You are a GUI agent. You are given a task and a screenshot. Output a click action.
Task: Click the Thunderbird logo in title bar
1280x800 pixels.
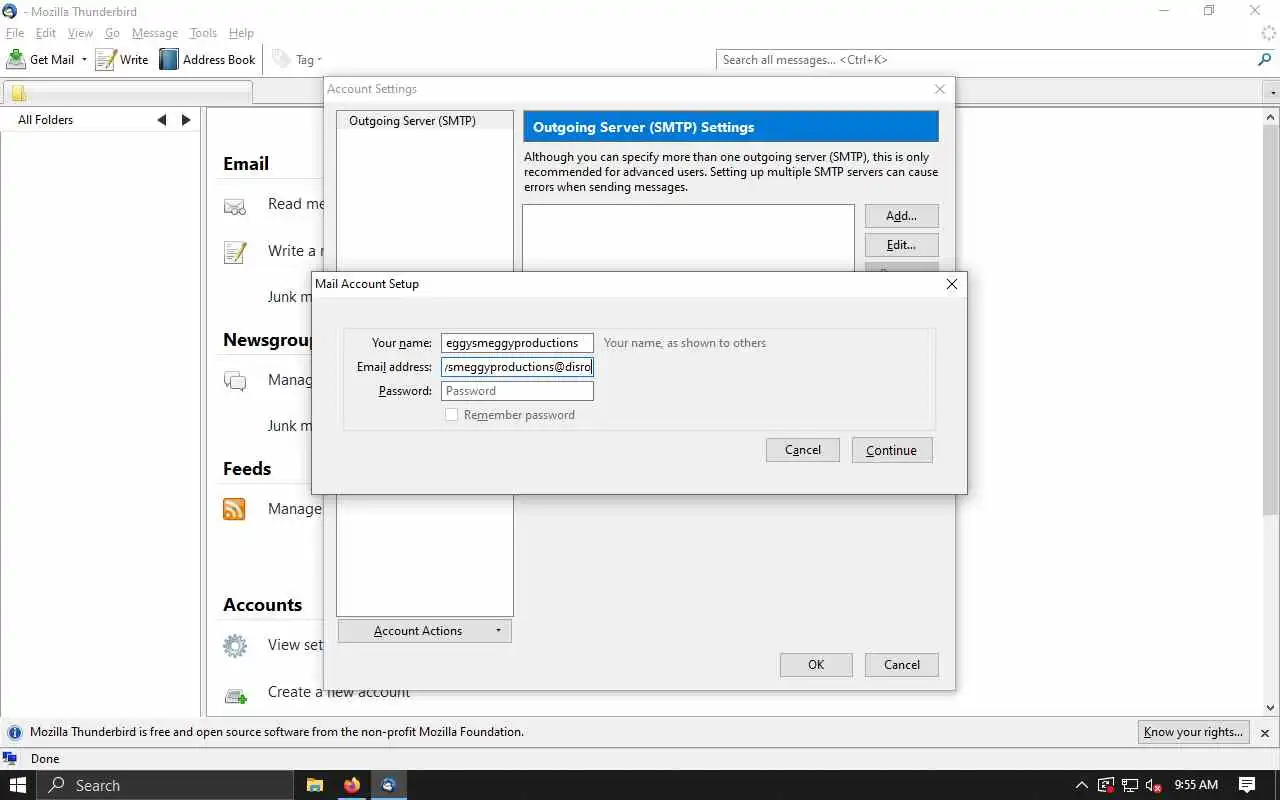(10, 11)
